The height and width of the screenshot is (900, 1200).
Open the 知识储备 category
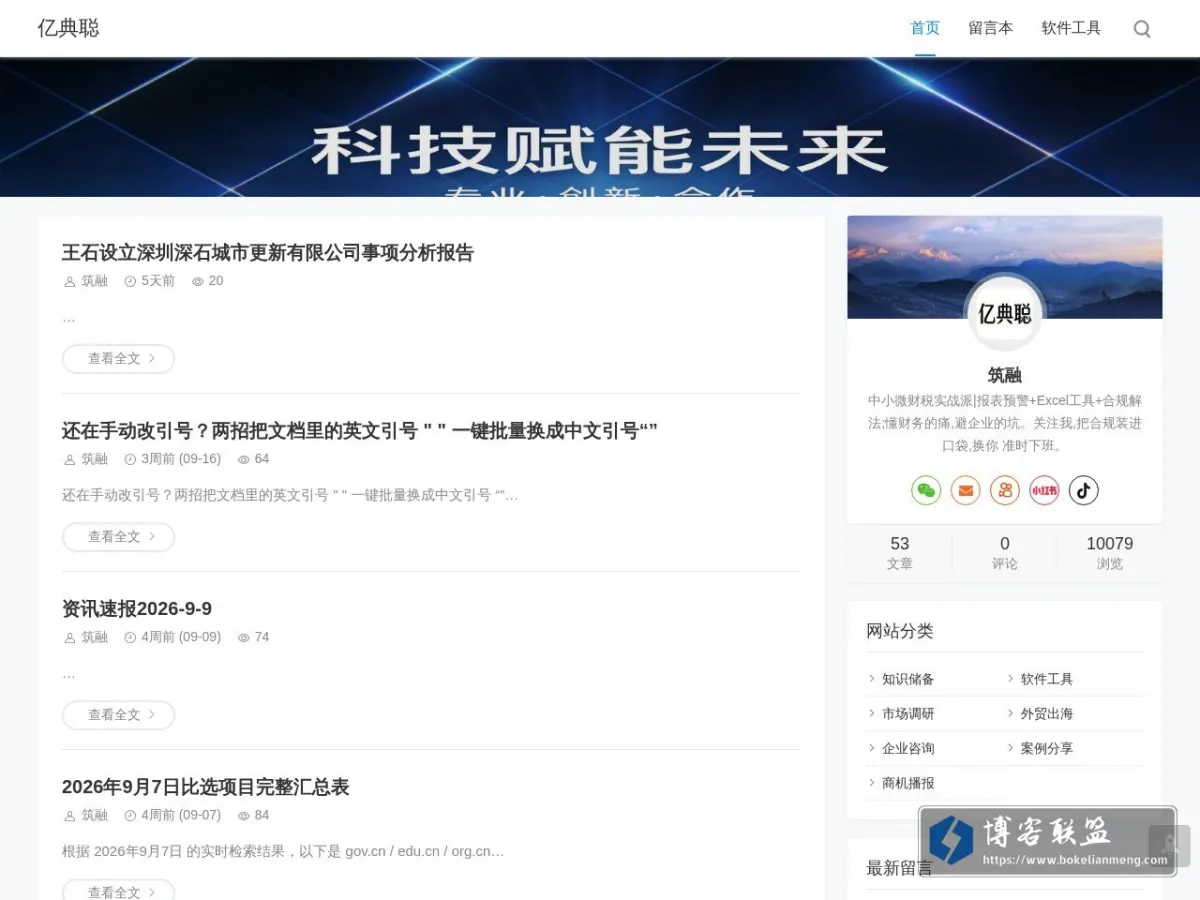coord(908,679)
